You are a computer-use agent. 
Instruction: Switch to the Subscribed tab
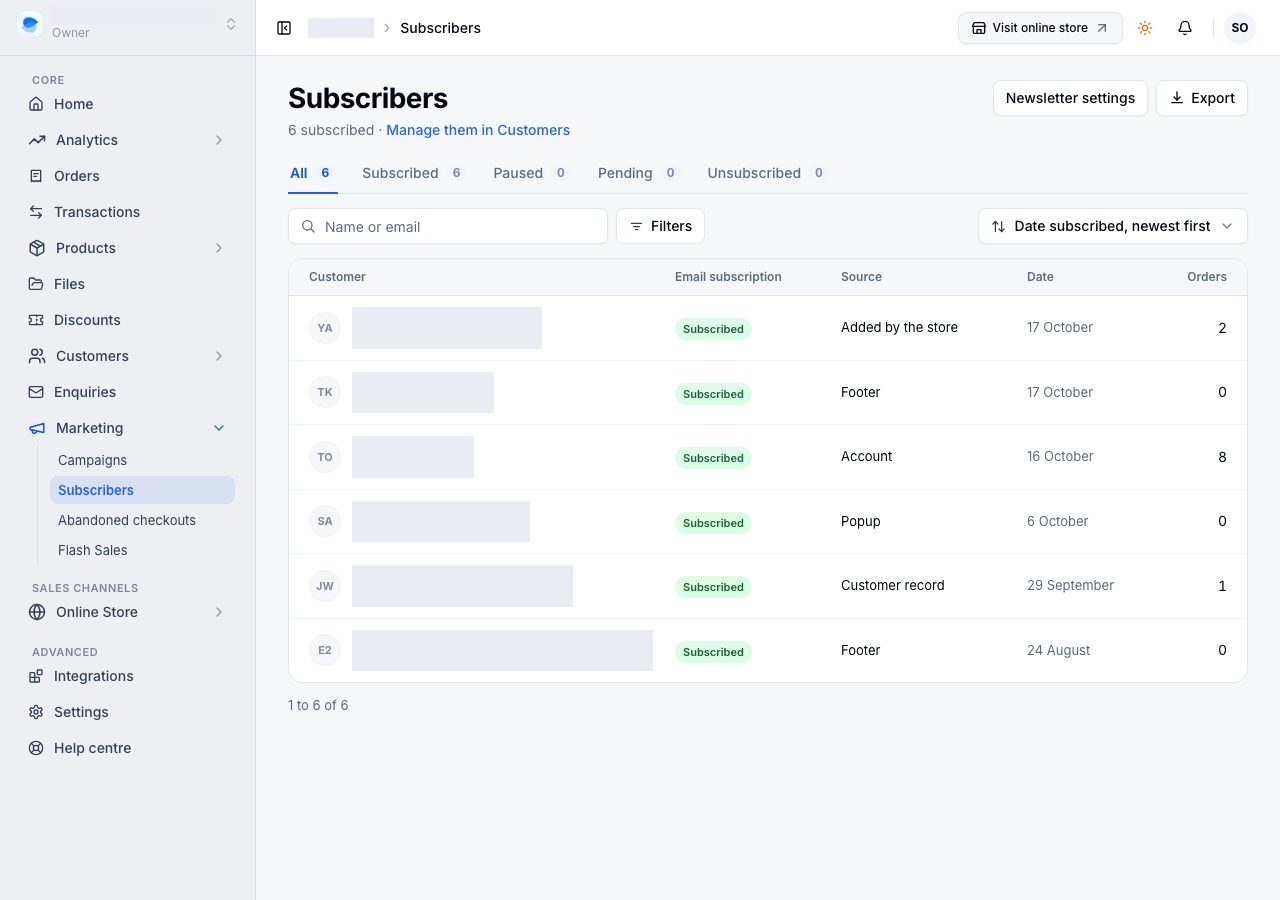(414, 173)
